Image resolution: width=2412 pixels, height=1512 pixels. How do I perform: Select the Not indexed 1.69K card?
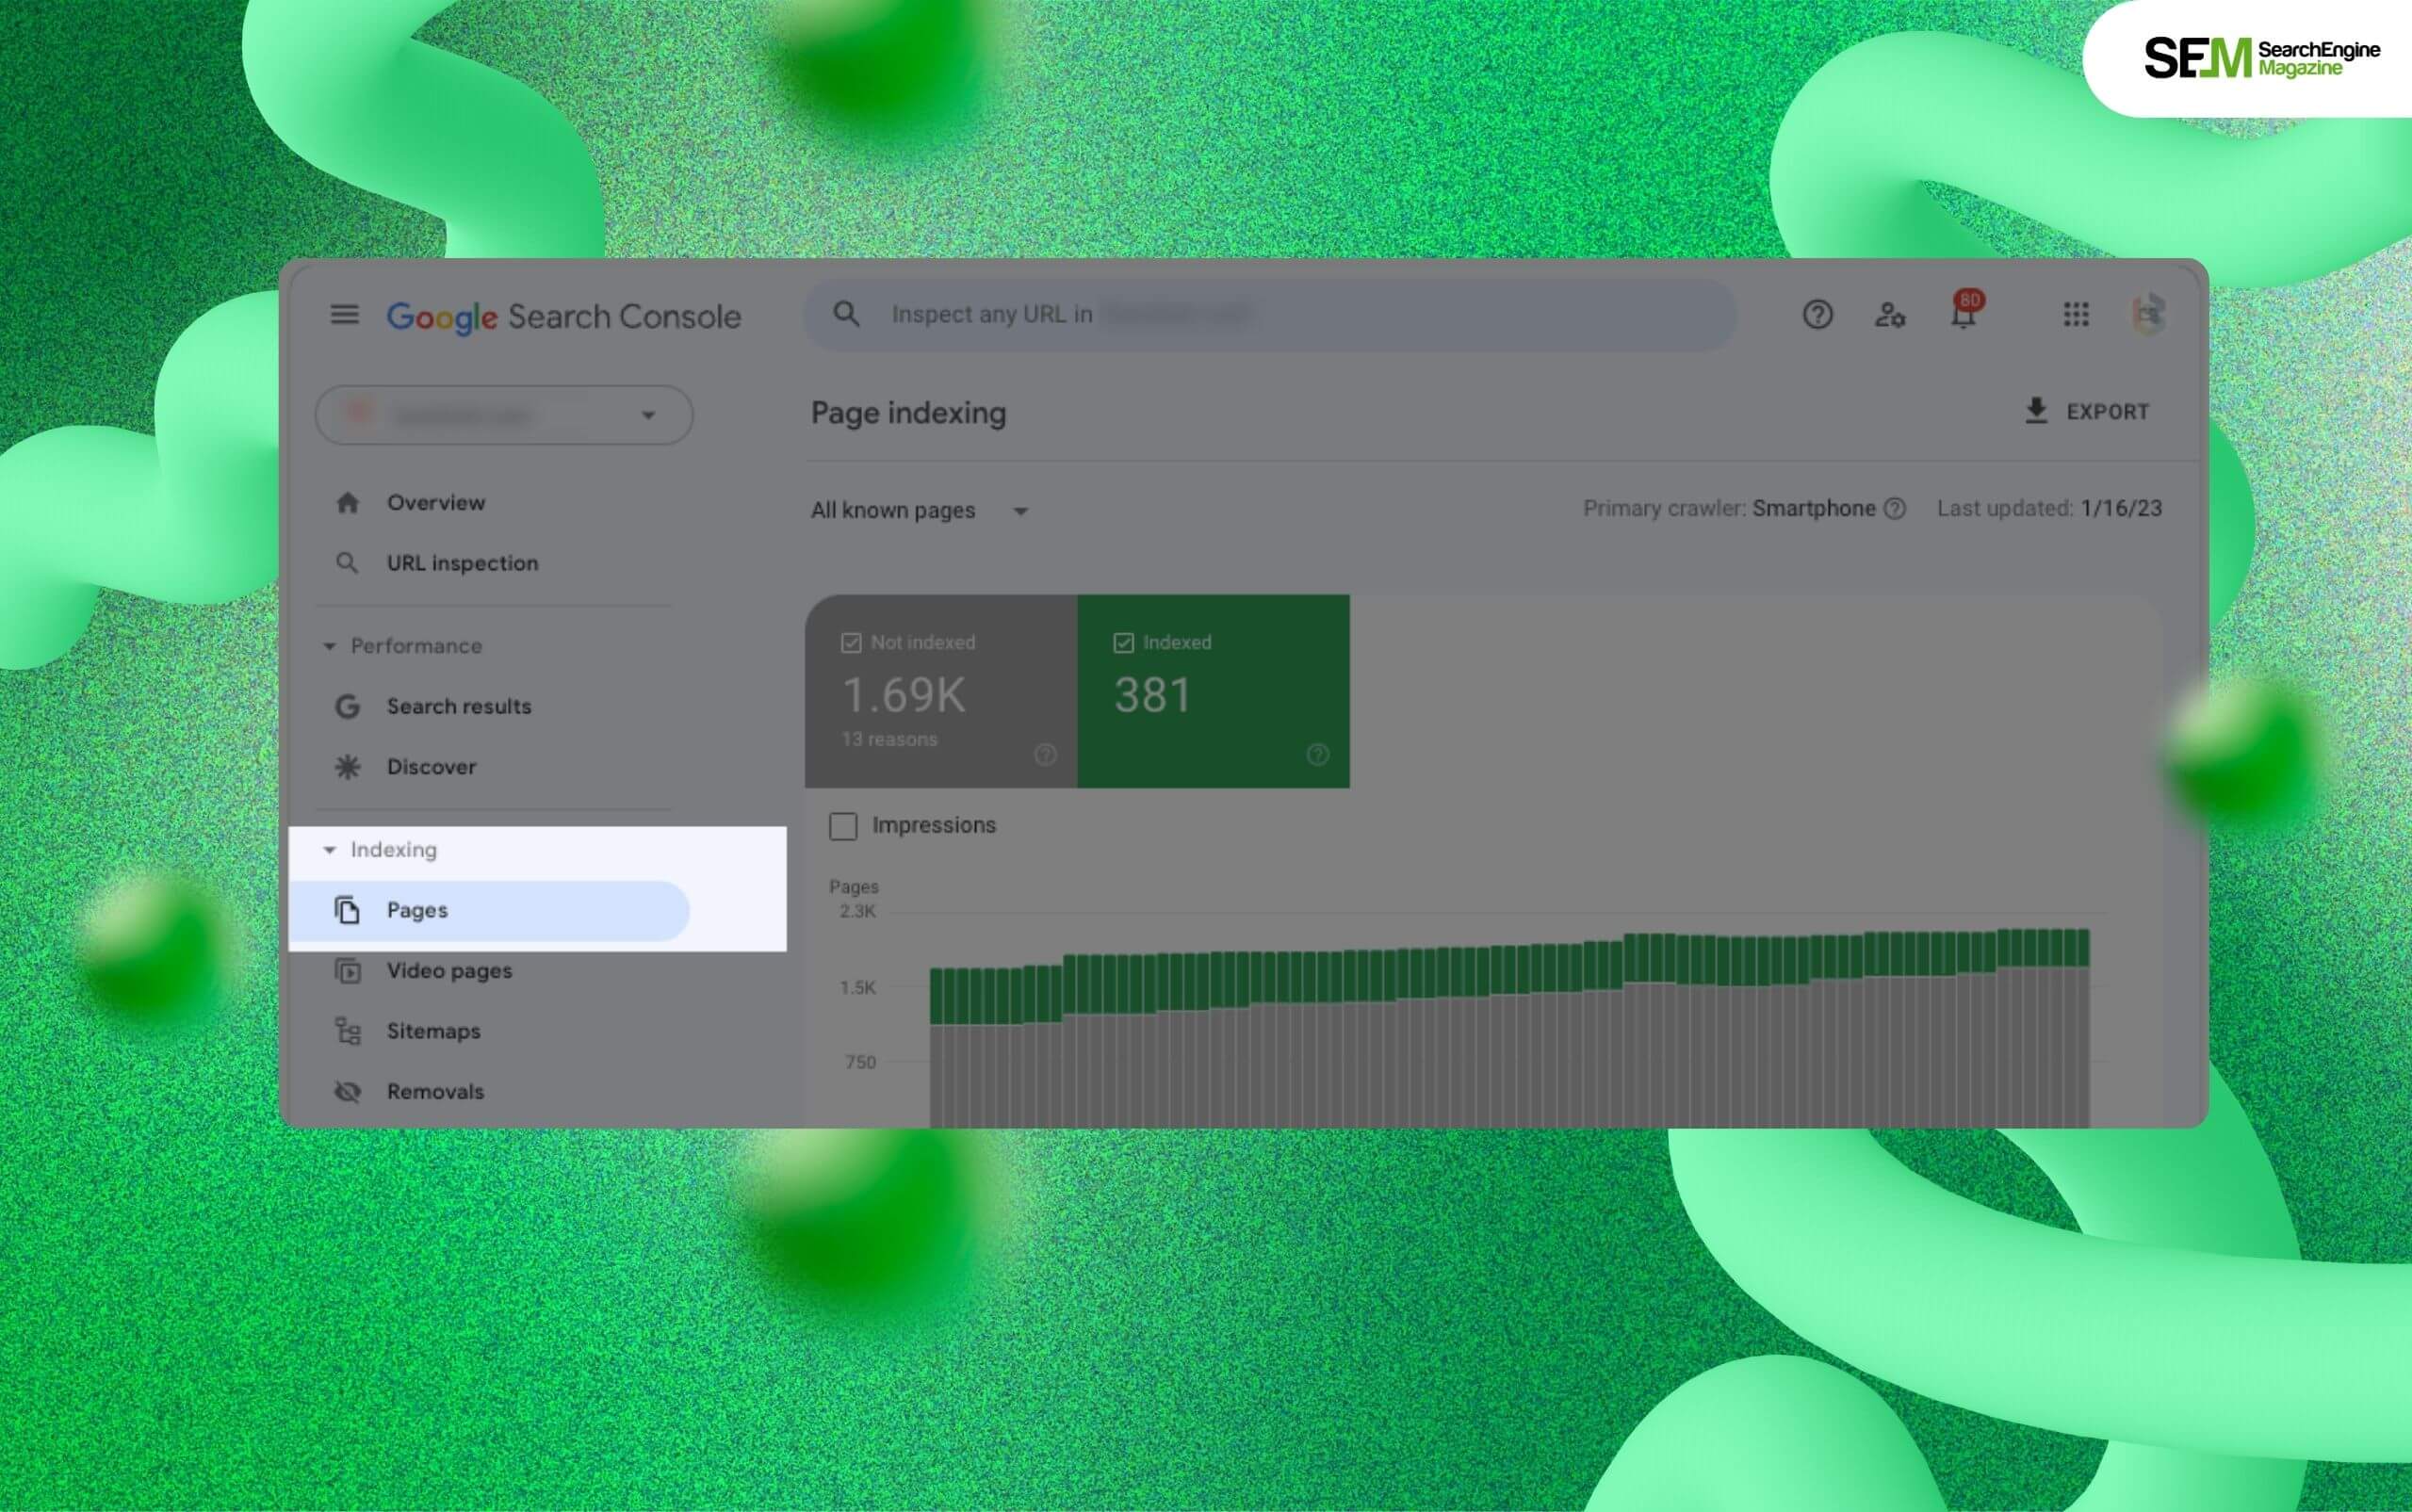pos(941,691)
